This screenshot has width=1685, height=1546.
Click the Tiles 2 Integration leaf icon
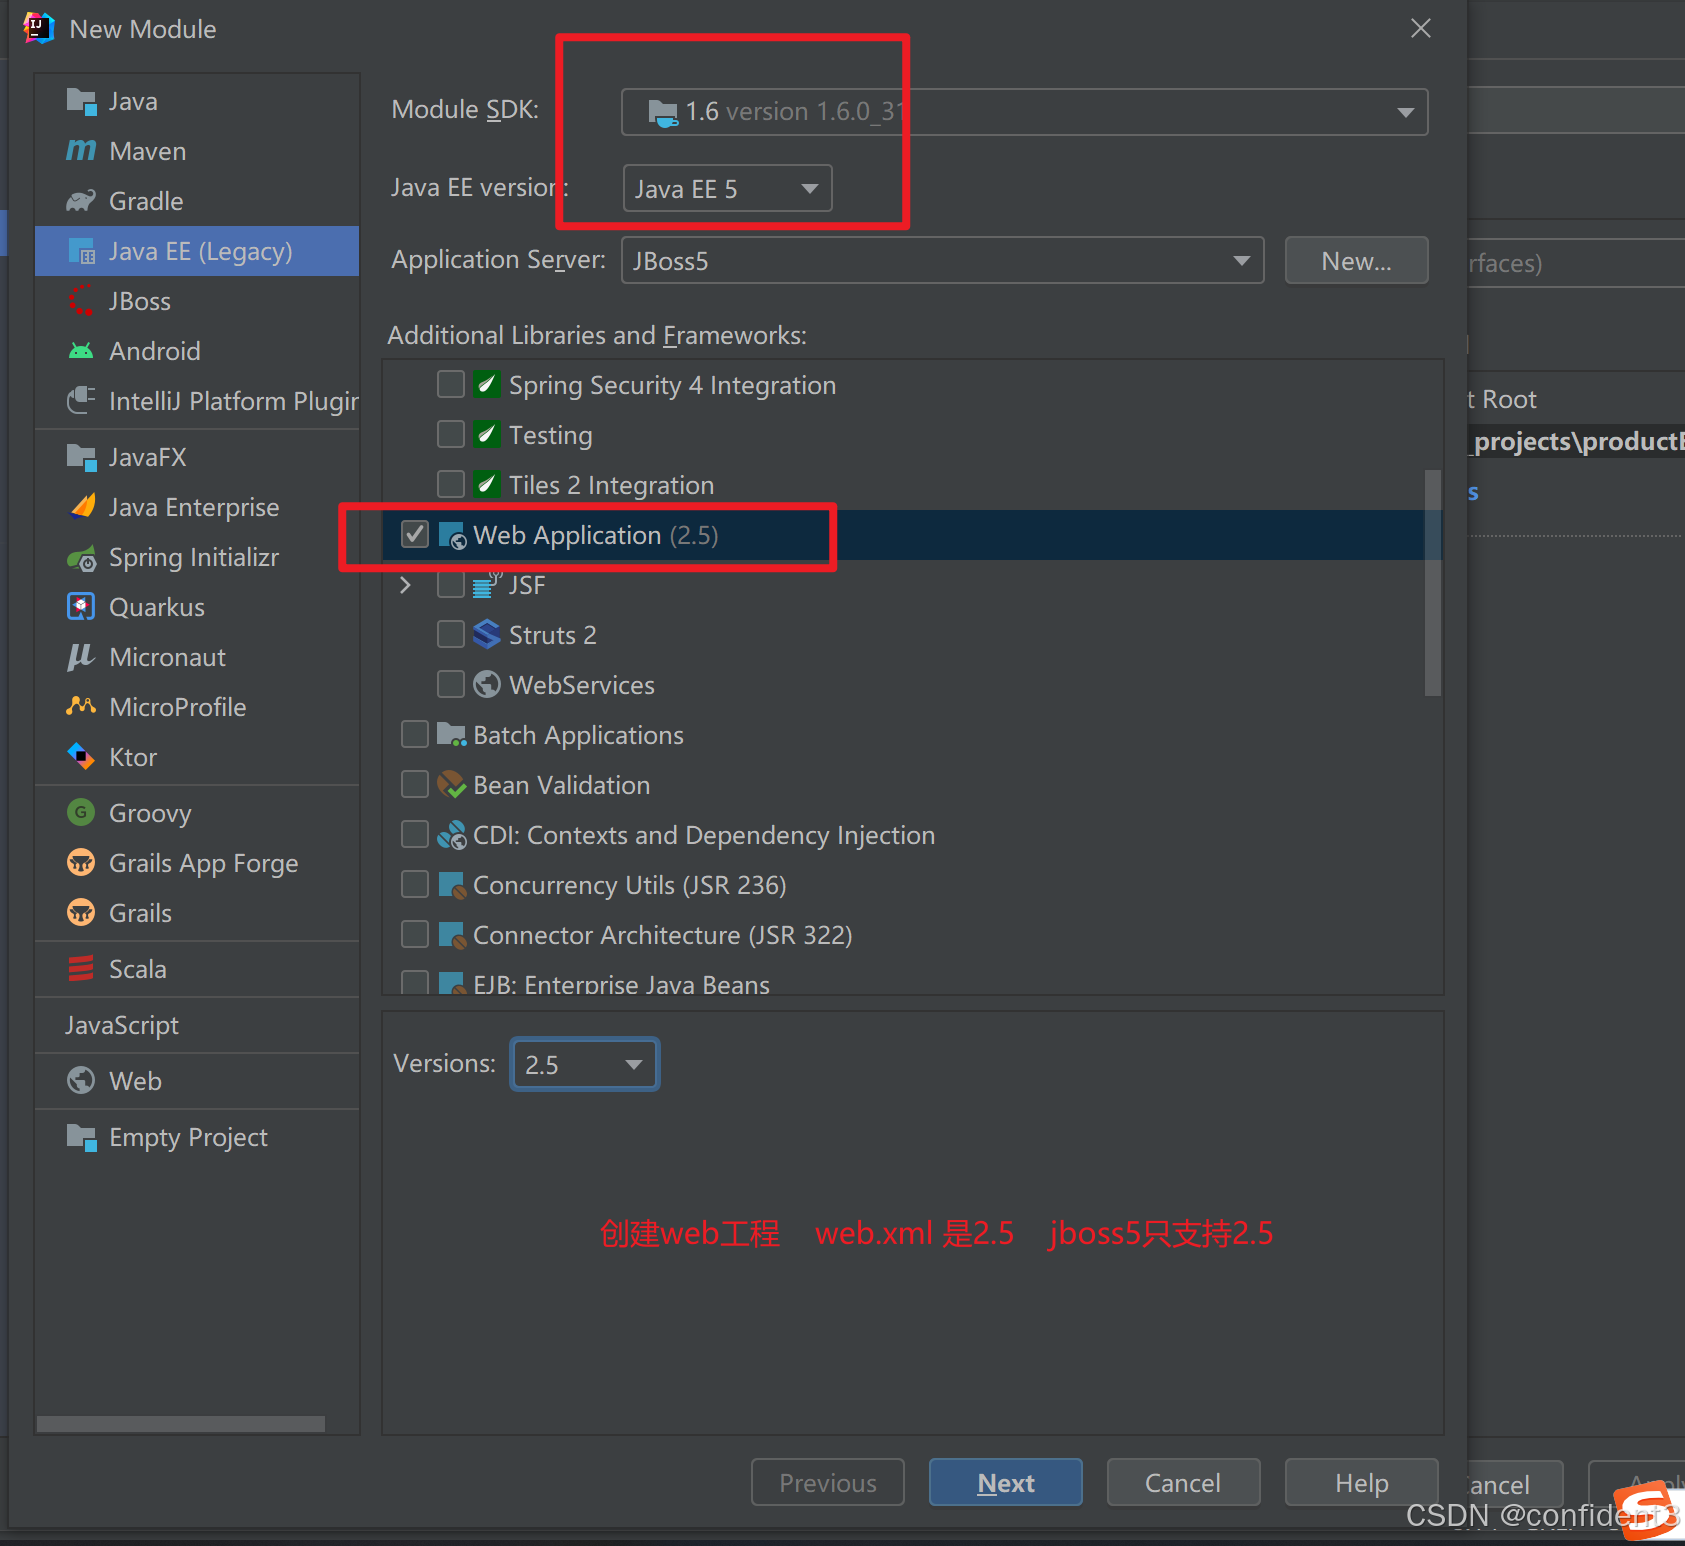[487, 485]
